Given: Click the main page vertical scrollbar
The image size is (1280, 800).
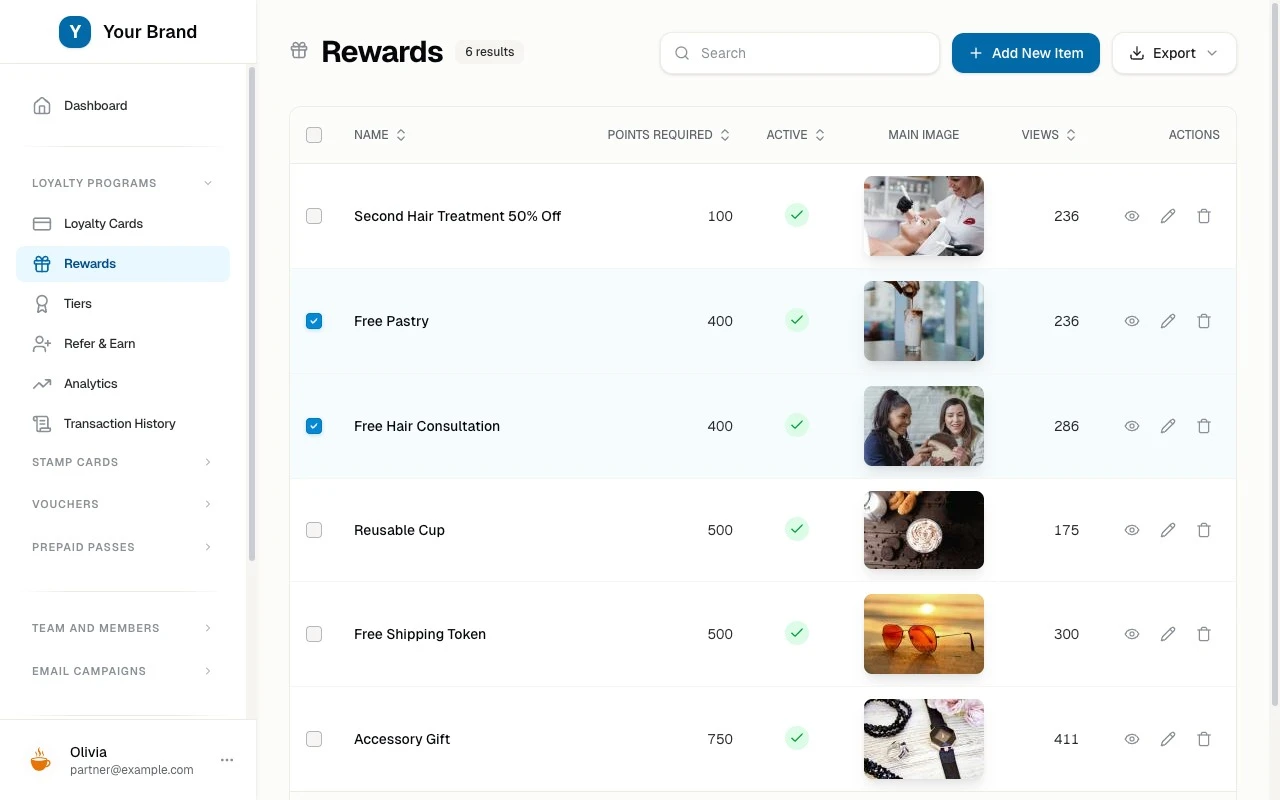Looking at the screenshot, I should point(1275,355).
